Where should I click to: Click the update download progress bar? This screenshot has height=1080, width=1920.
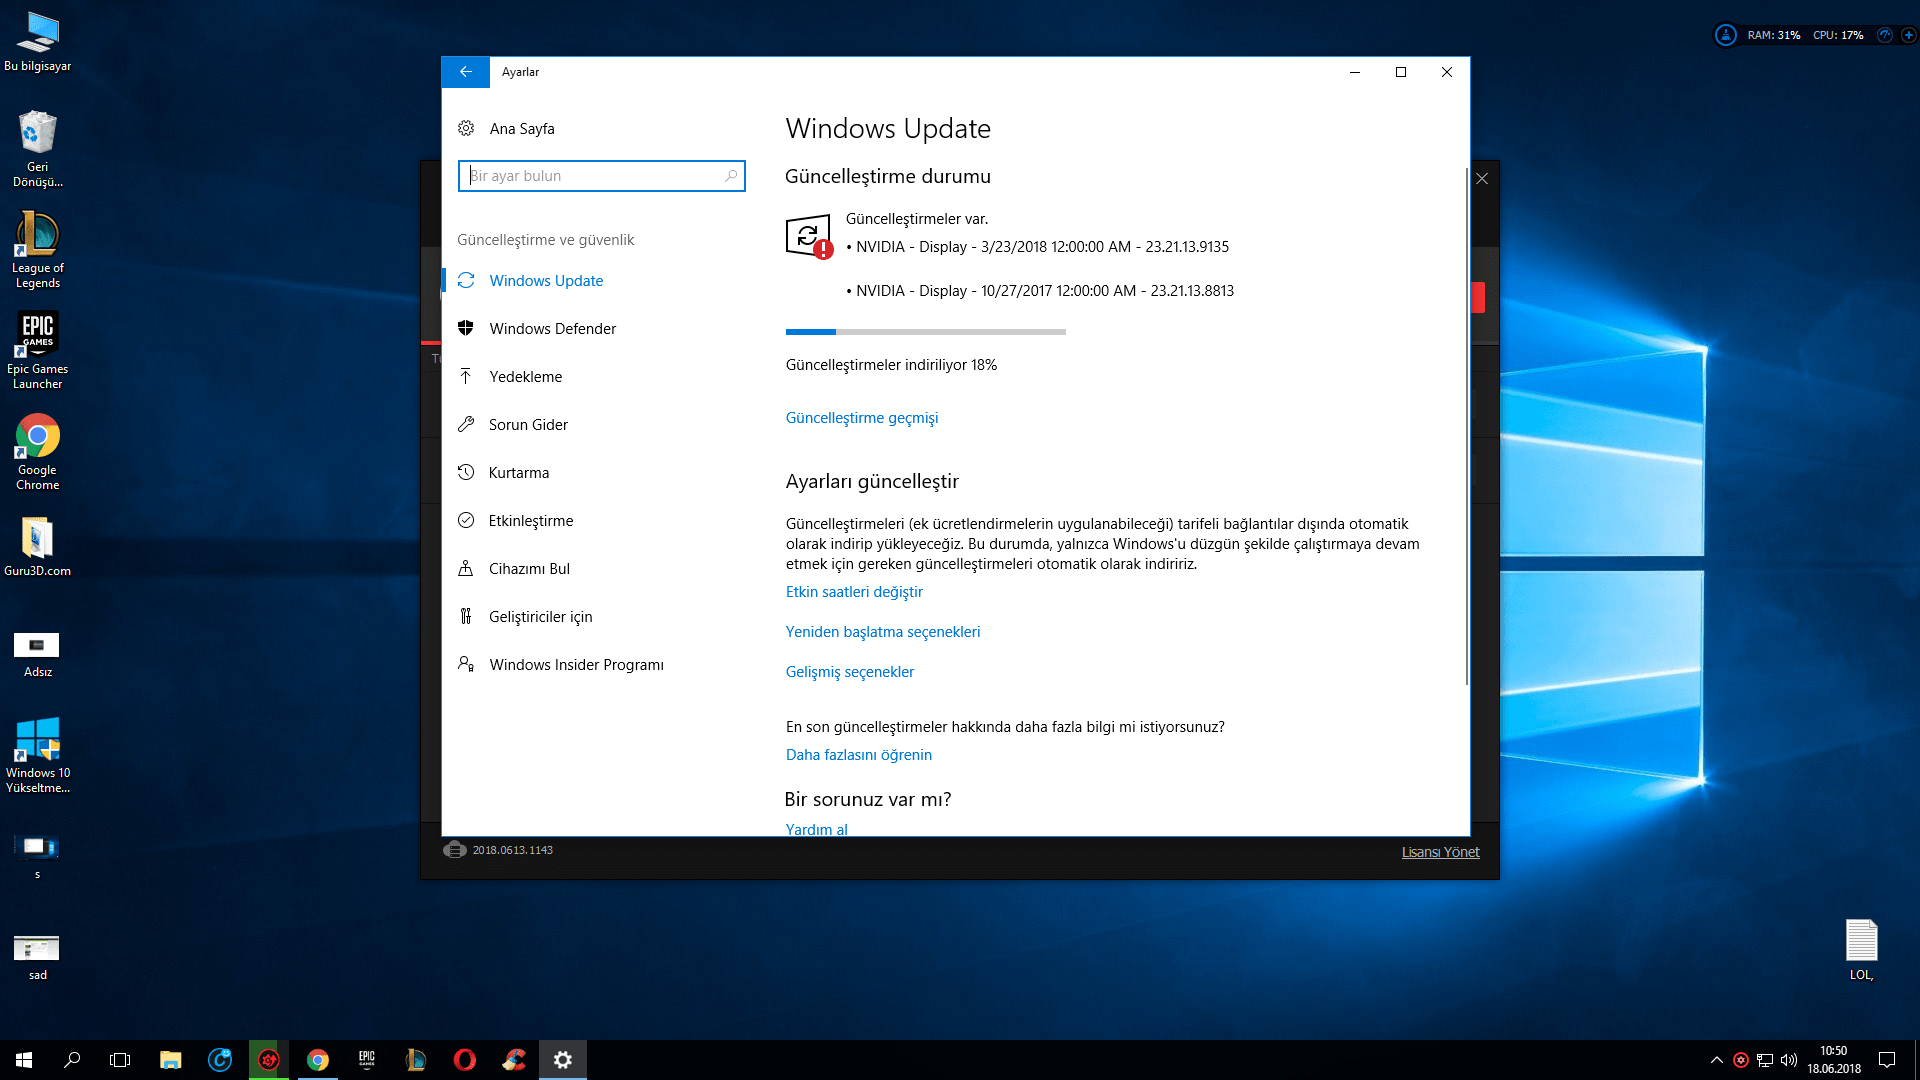tap(925, 332)
